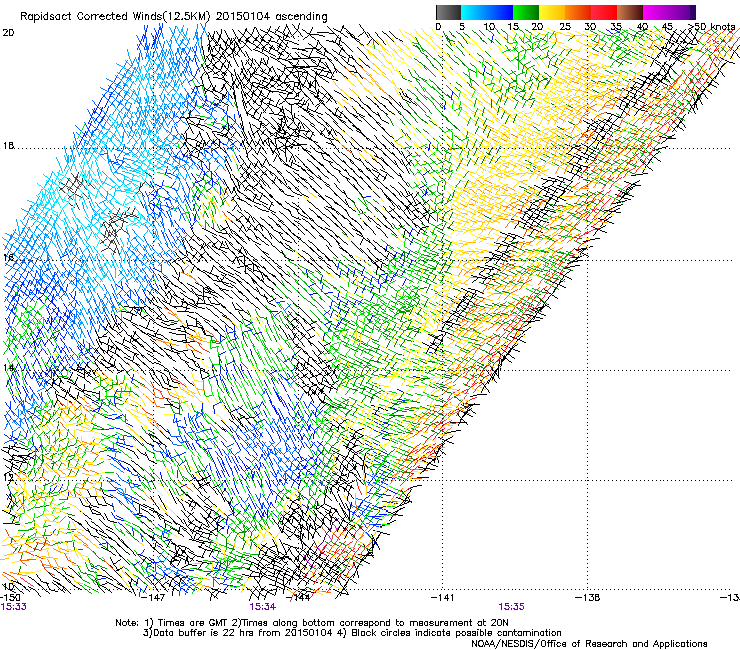
Task: Click the gray 0-5 knots legend swatch
Action: (448, 12)
